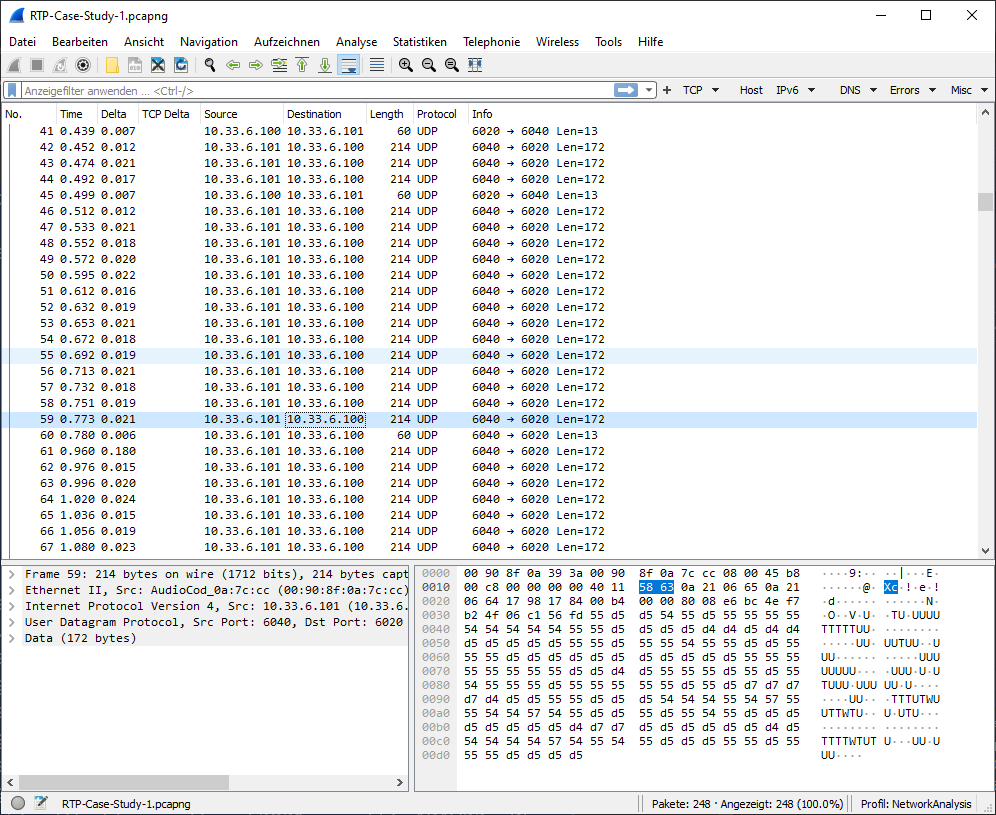Open capture file properties icon in status bar

pyautogui.click(x=41, y=803)
